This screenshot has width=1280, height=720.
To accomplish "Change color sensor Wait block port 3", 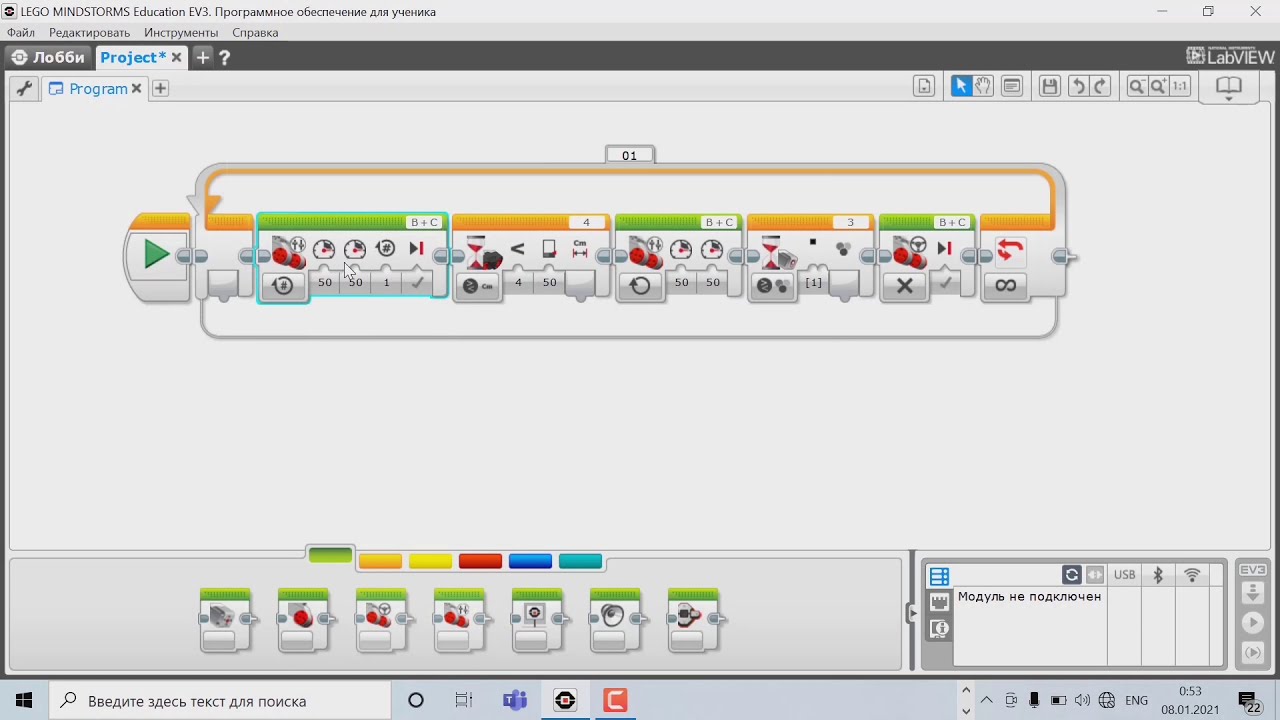I will click(851, 222).
